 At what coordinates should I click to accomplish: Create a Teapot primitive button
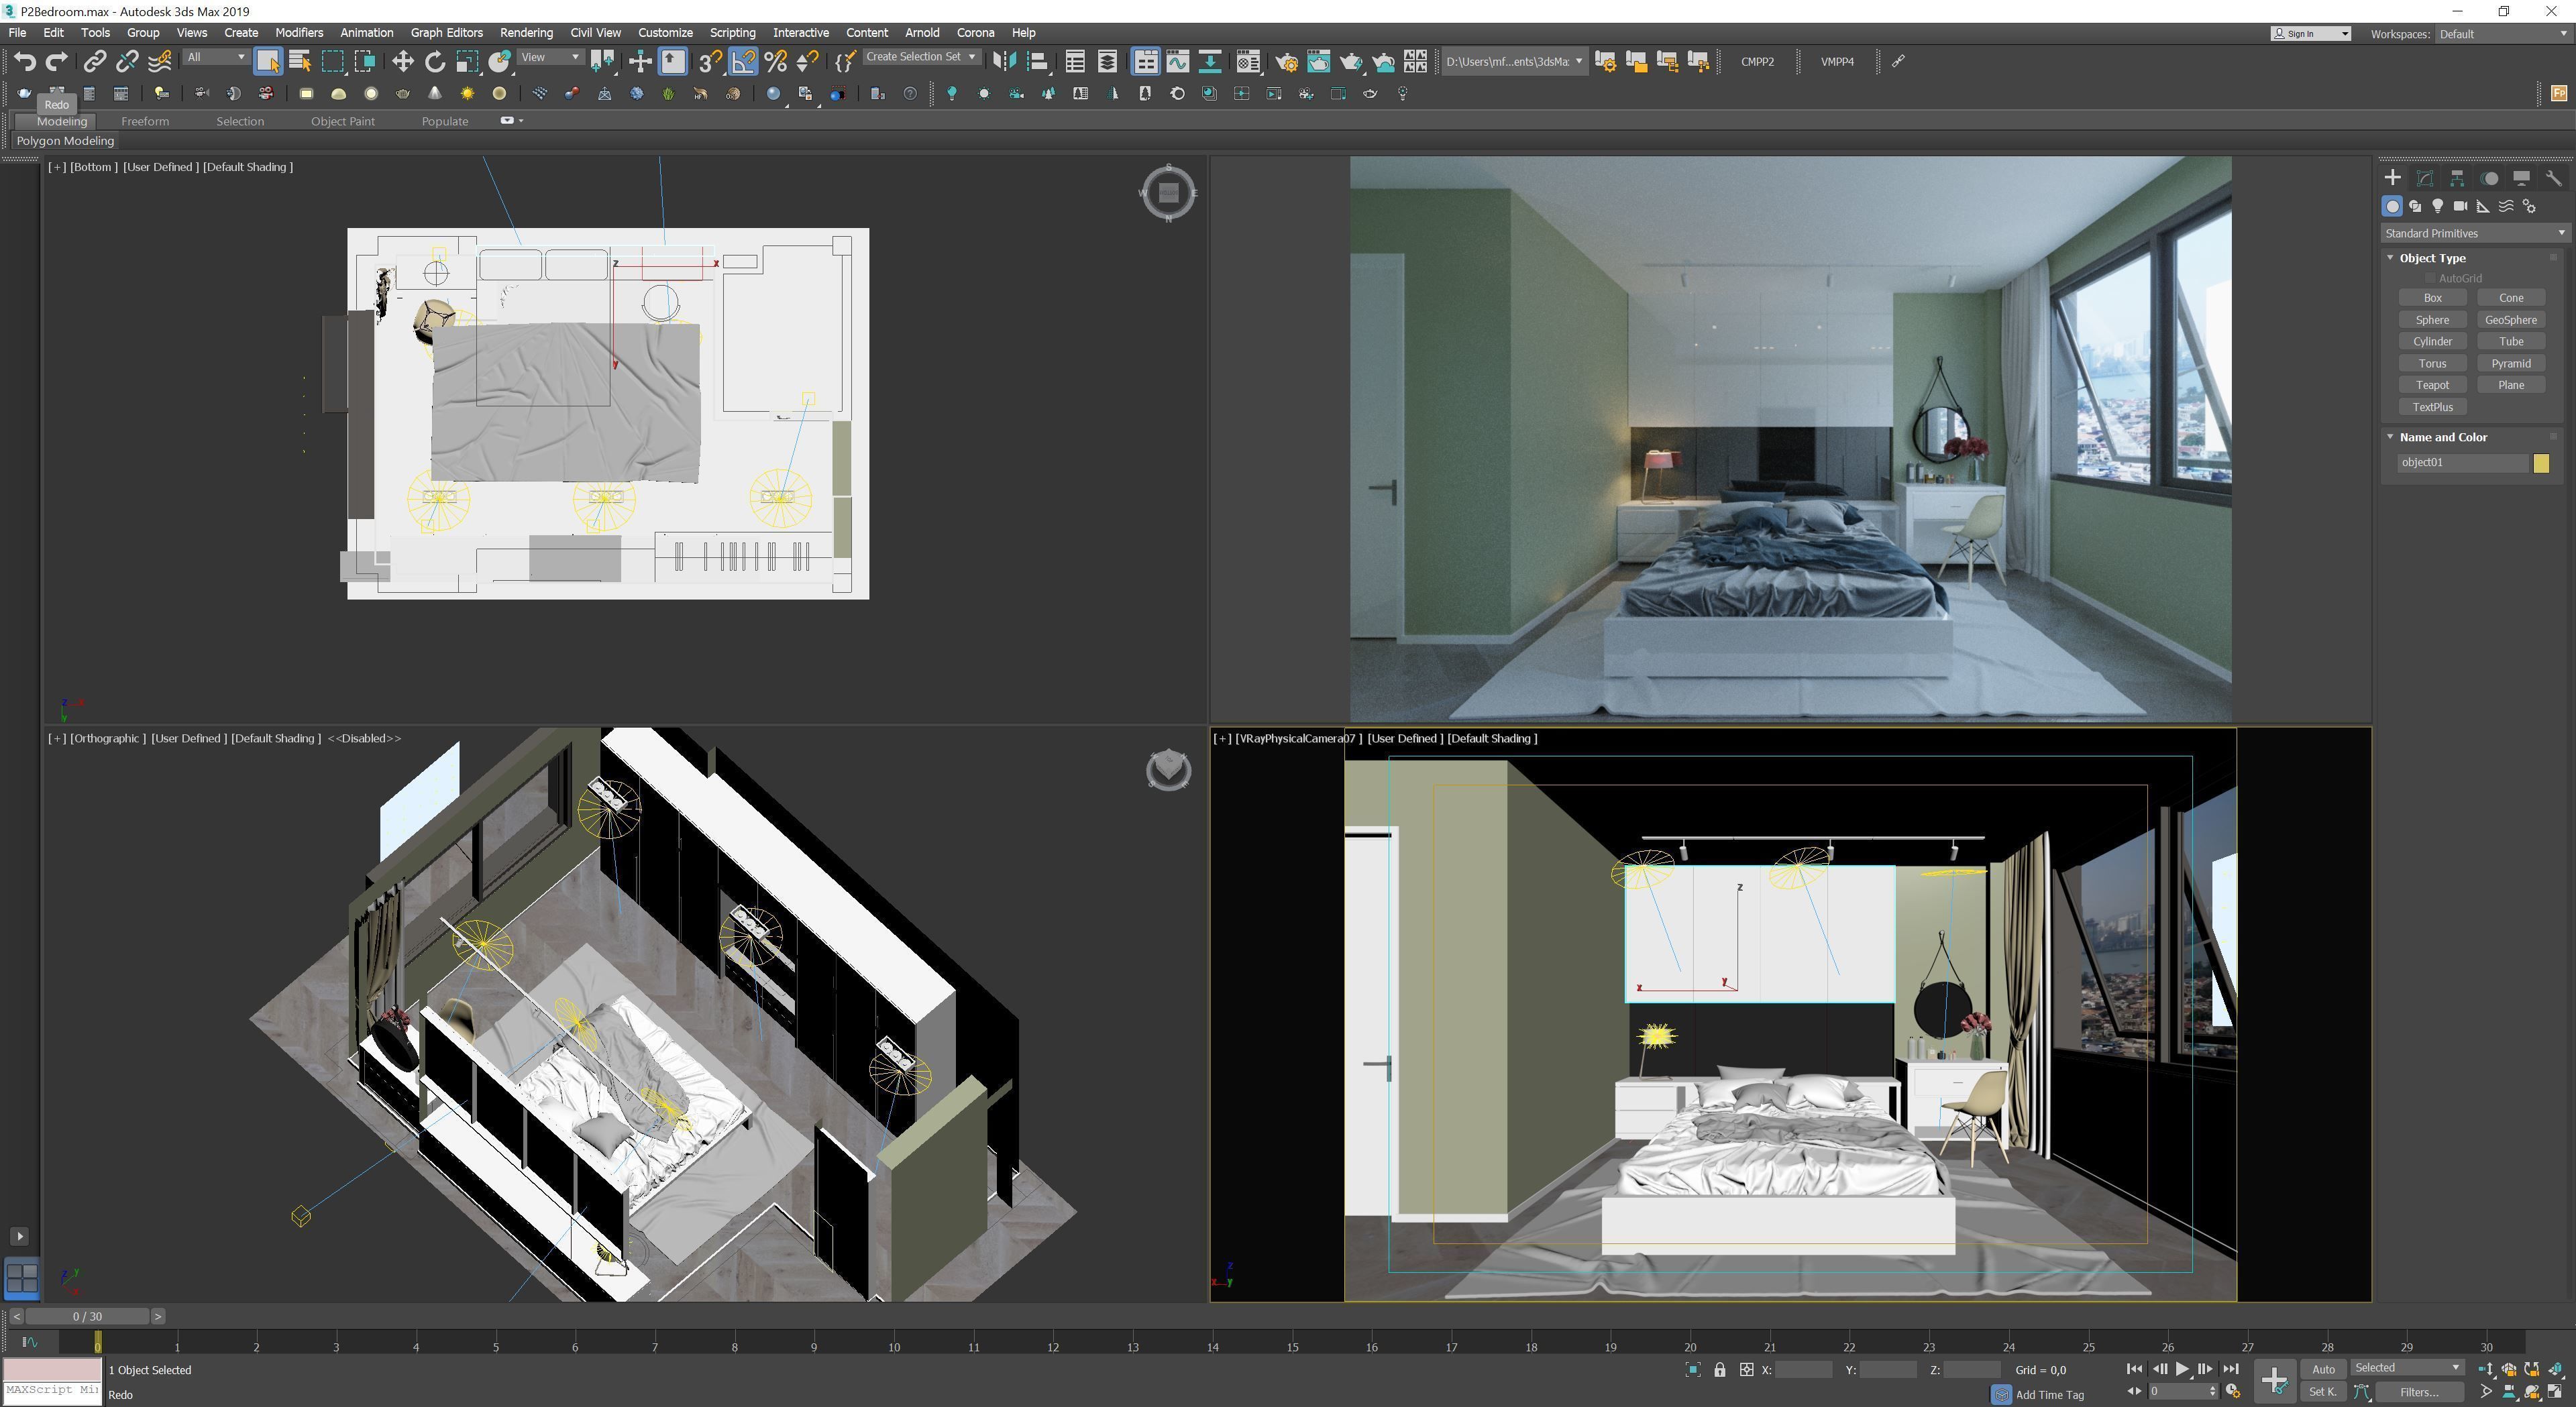(2432, 385)
